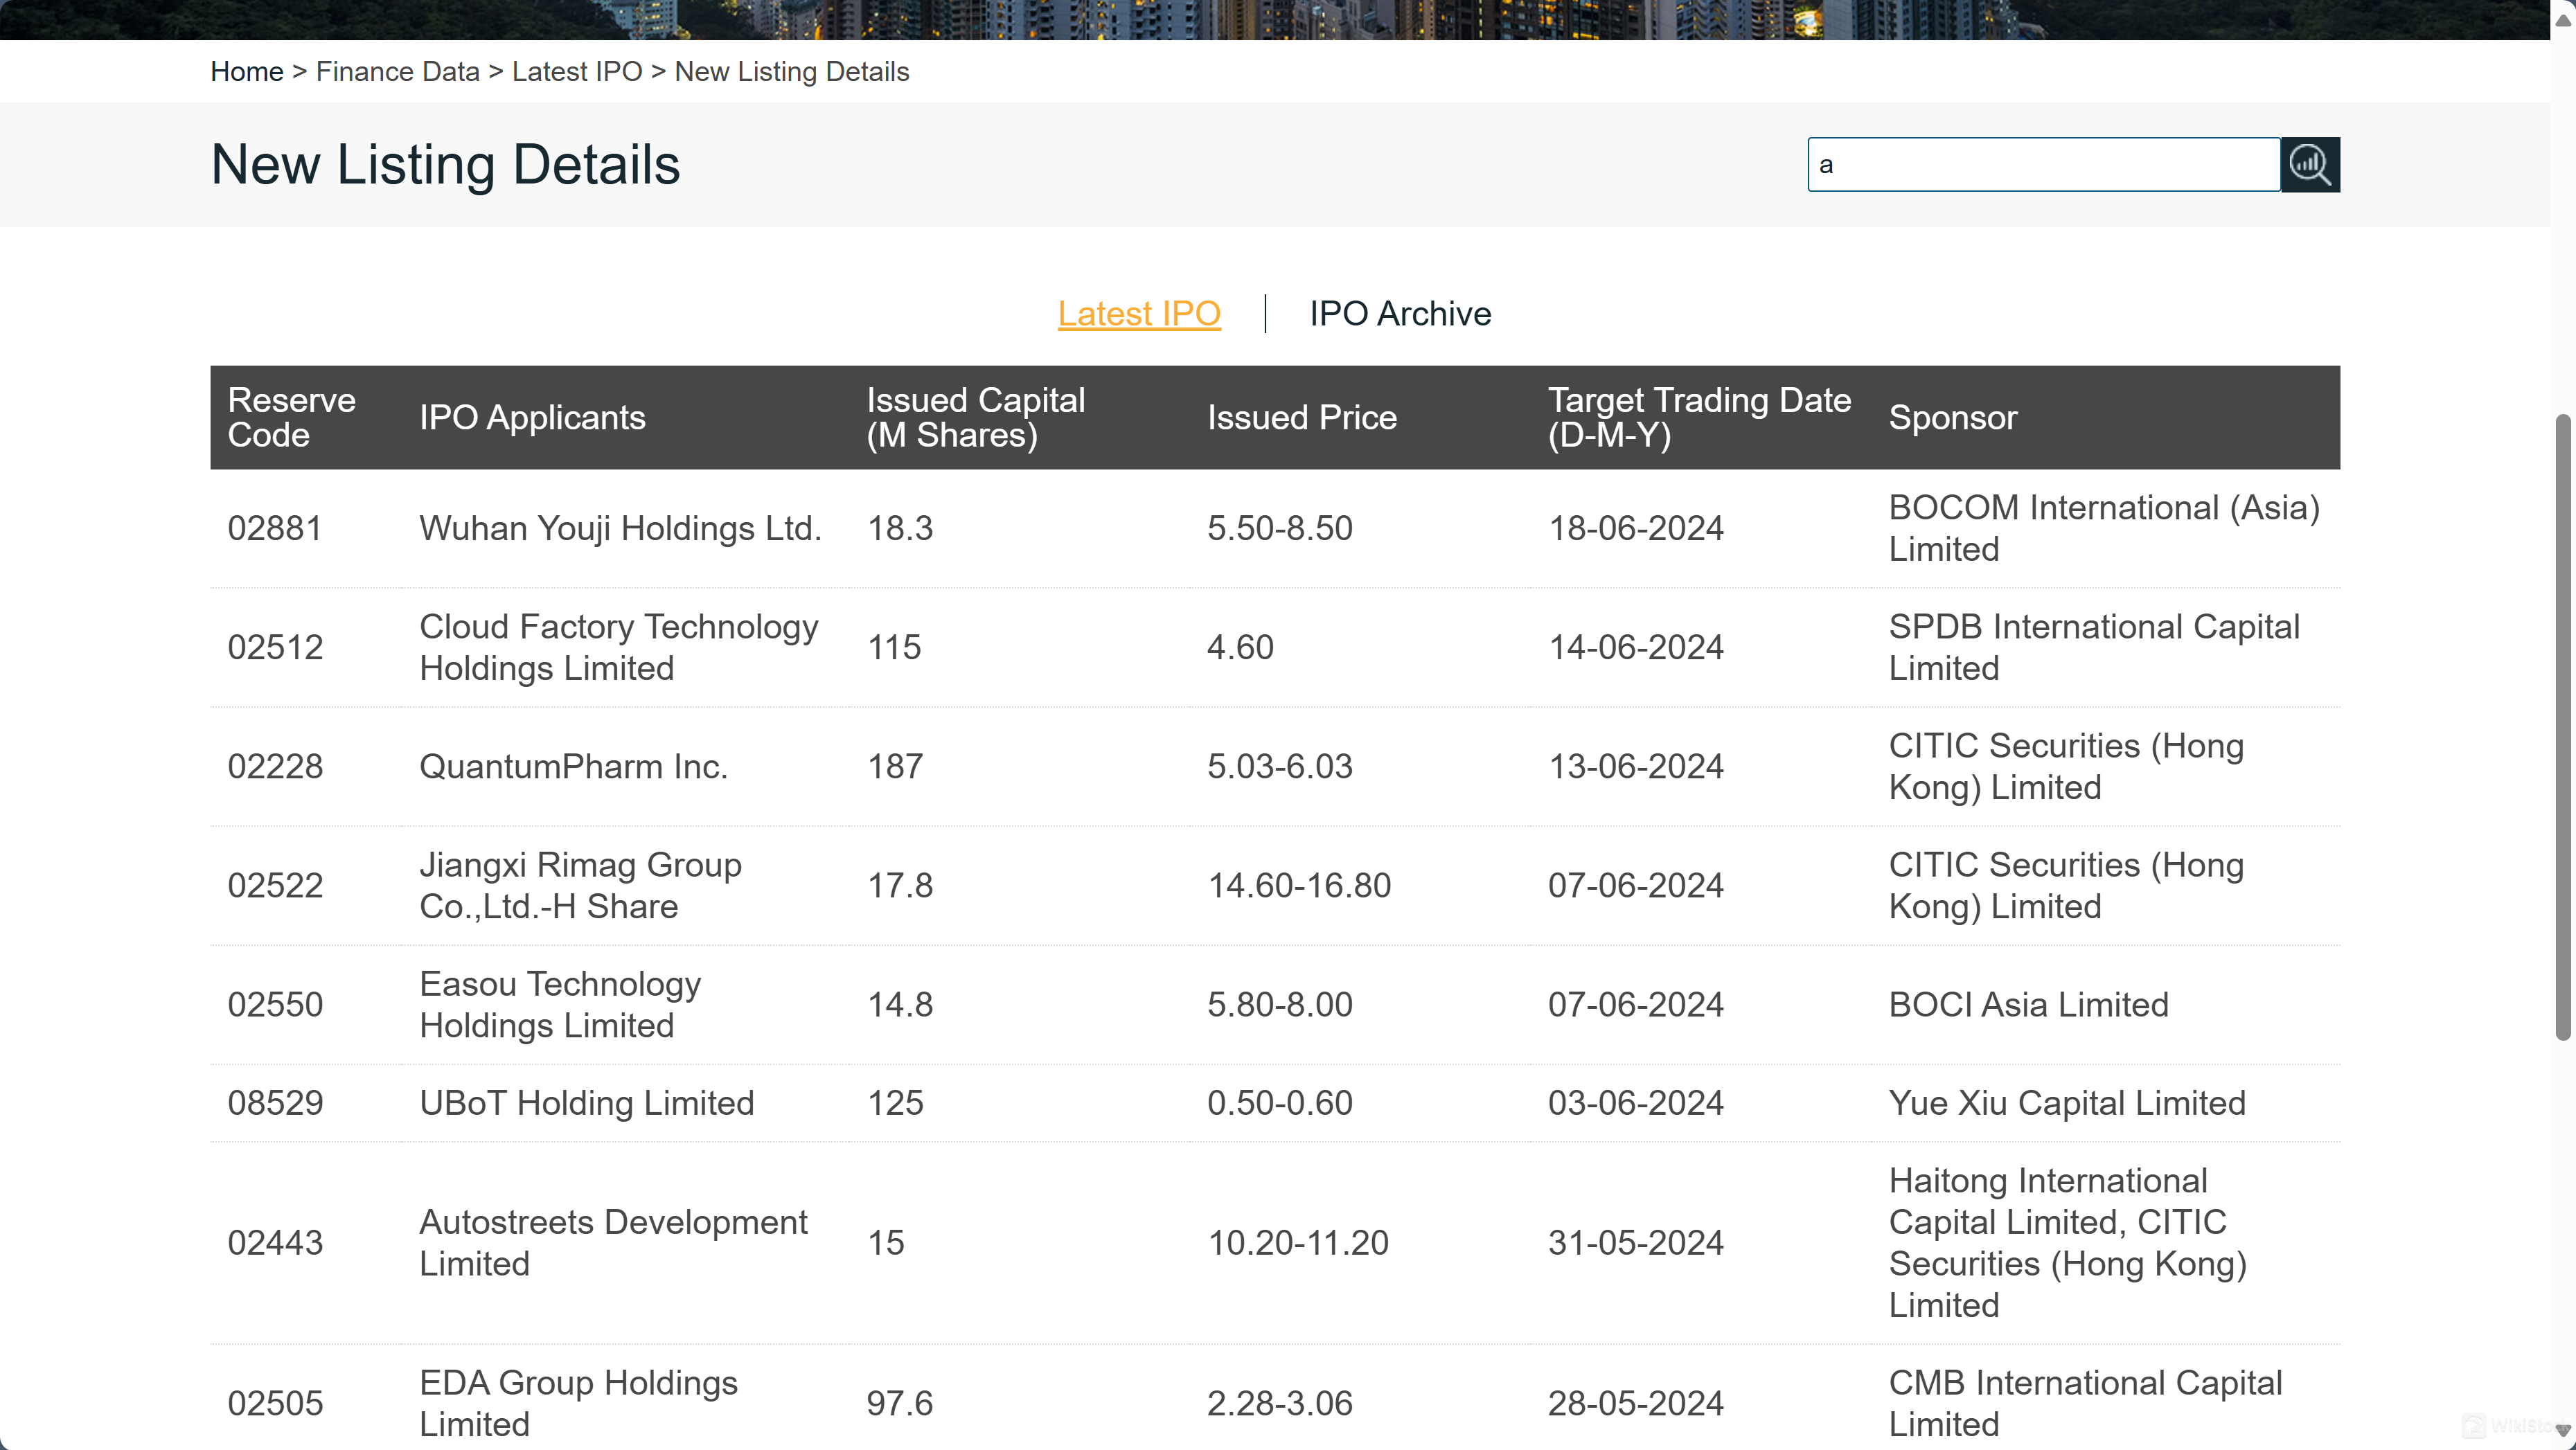Click issued price 5.80-8.00

click(x=1280, y=1004)
